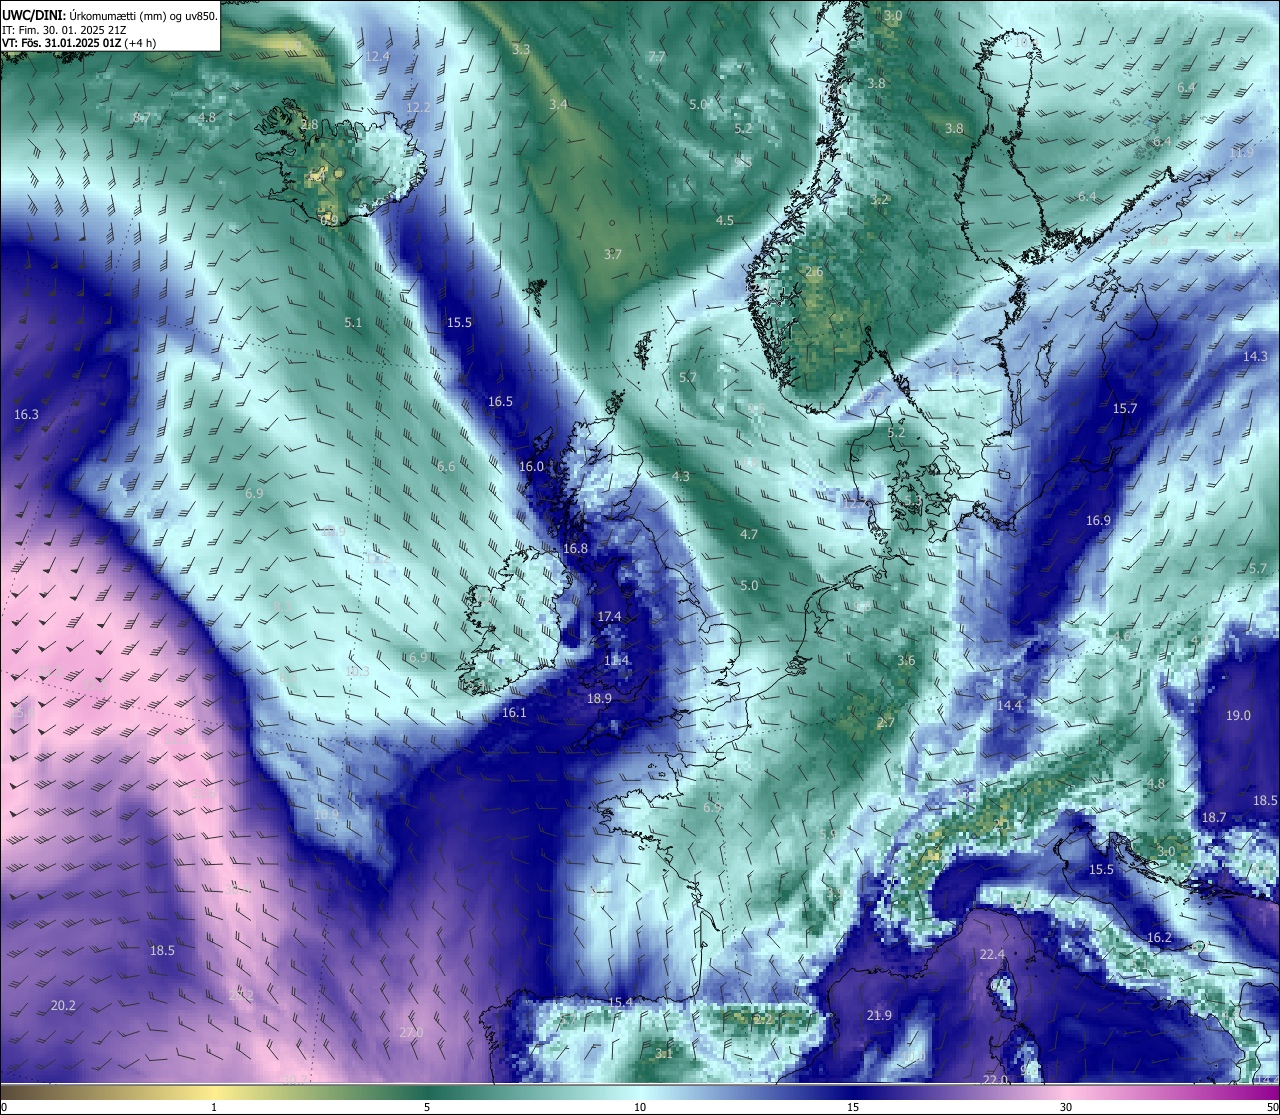This screenshot has width=1280, height=1115.
Task: Click the 20.2 value label on the map
Action: (x=63, y=1005)
